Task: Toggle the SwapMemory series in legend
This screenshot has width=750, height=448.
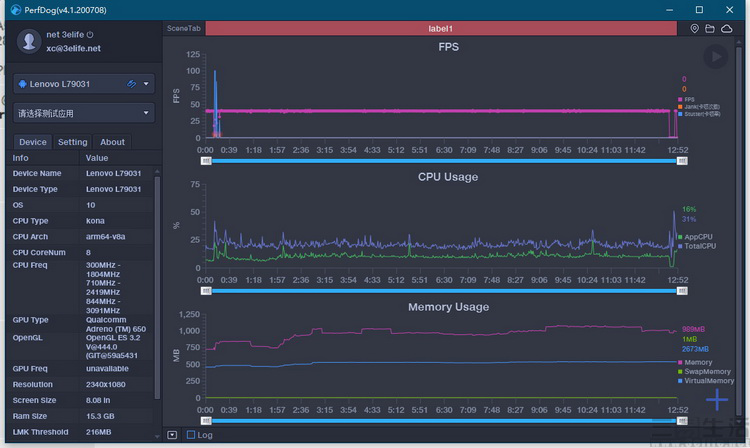Action: (x=704, y=371)
